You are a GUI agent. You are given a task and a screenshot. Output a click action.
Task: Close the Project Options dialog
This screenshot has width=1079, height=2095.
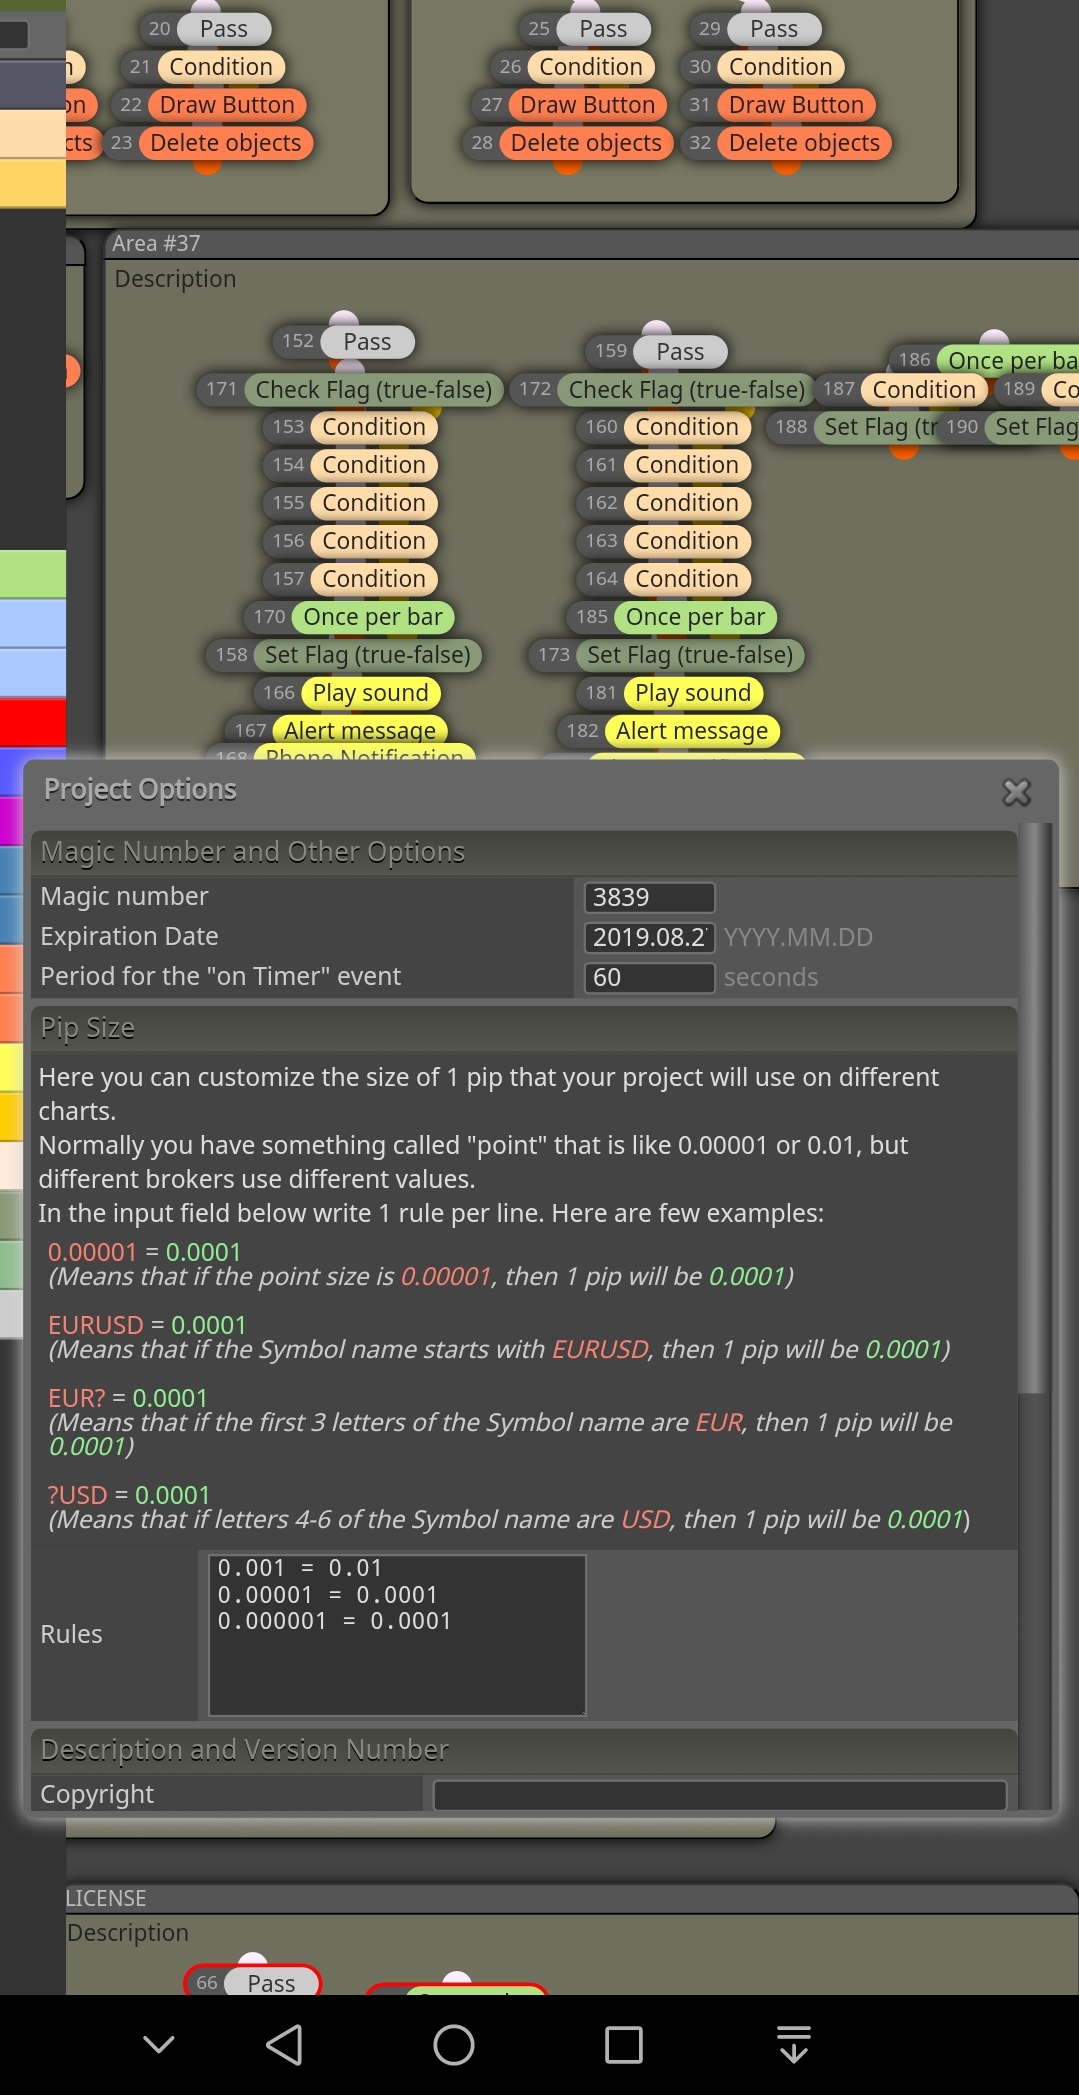click(x=1016, y=792)
